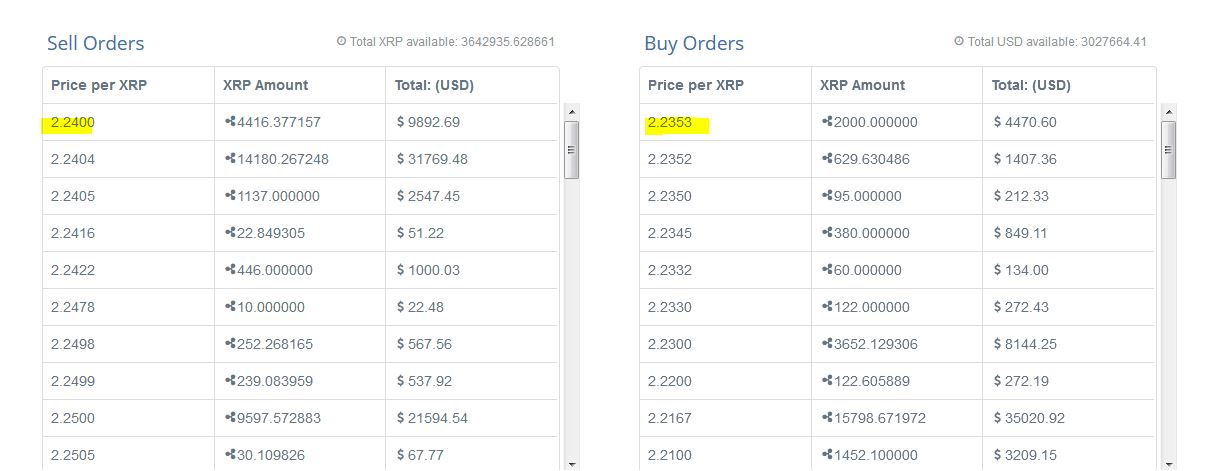Click Price per XRP header in Sell Orders
Viewport: 1219px width, 471px height.
point(99,85)
